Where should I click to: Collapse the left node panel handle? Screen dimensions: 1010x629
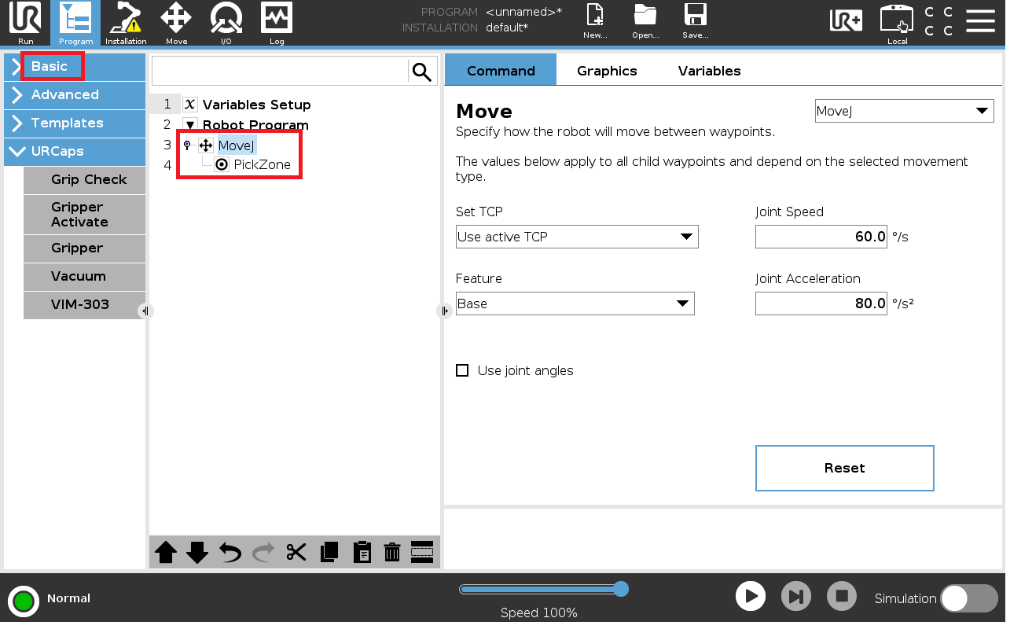tap(144, 312)
